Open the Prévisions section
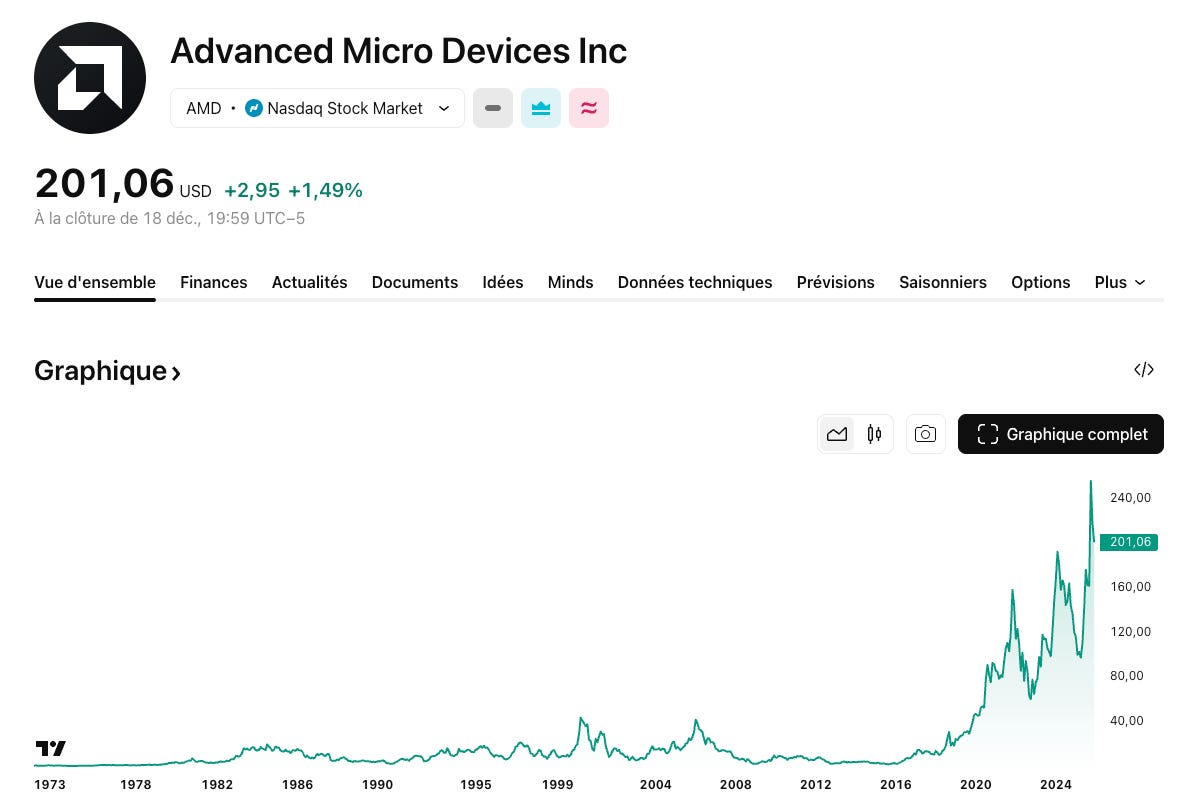1182x809 pixels. pyautogui.click(x=835, y=282)
